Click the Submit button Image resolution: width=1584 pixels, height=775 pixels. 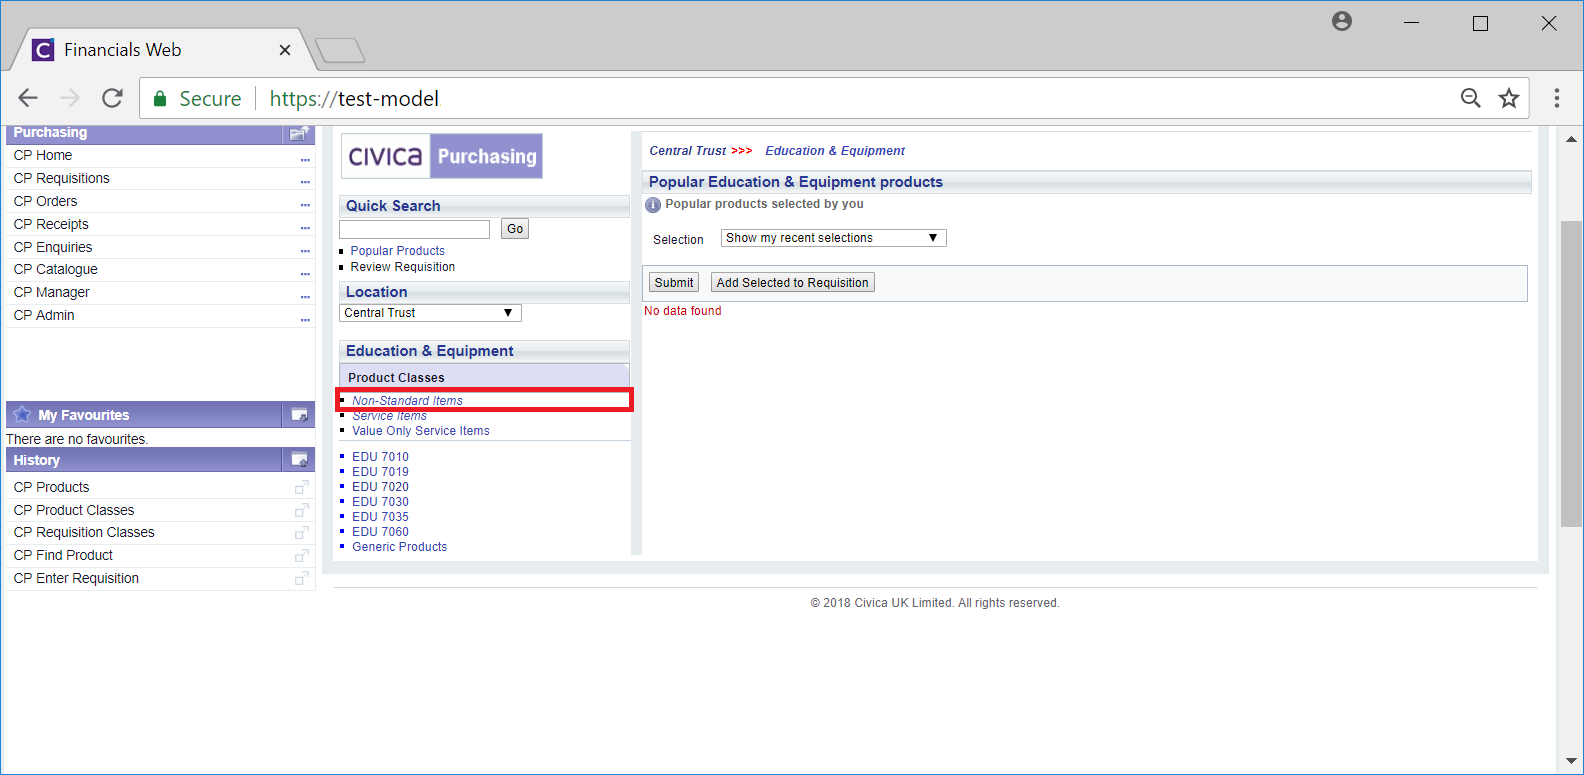(x=674, y=283)
